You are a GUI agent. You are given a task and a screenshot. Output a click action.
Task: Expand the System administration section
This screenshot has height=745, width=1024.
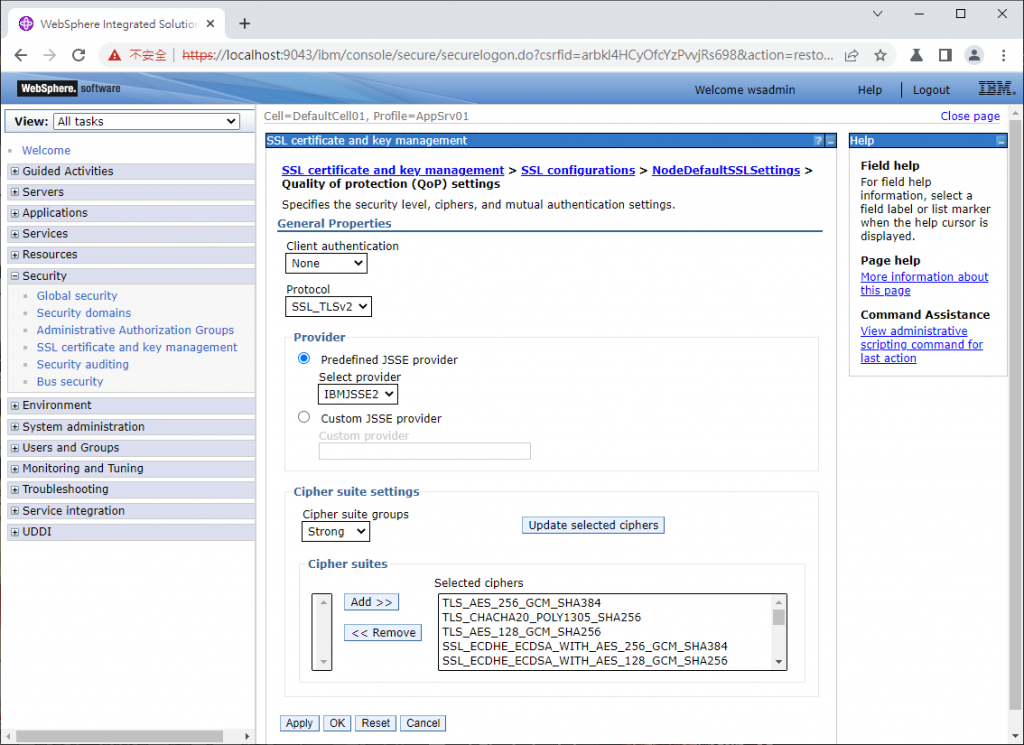[15, 427]
